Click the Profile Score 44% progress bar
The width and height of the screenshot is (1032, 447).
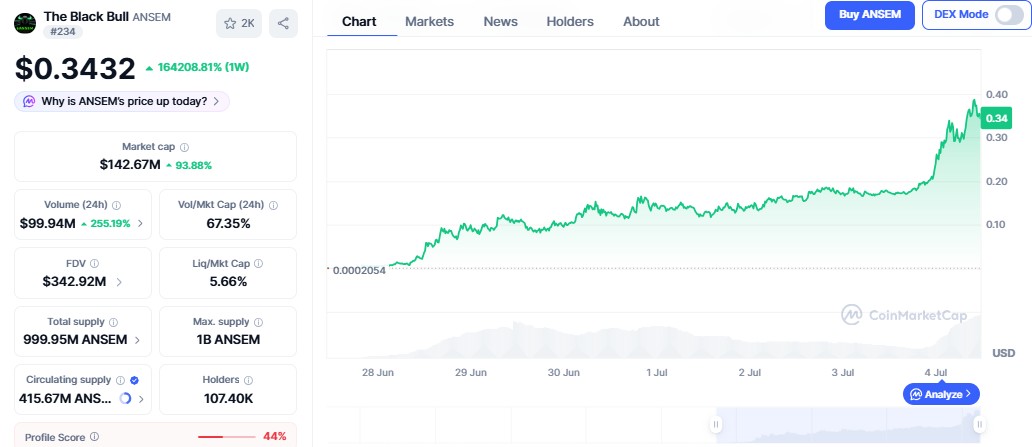coord(226,436)
